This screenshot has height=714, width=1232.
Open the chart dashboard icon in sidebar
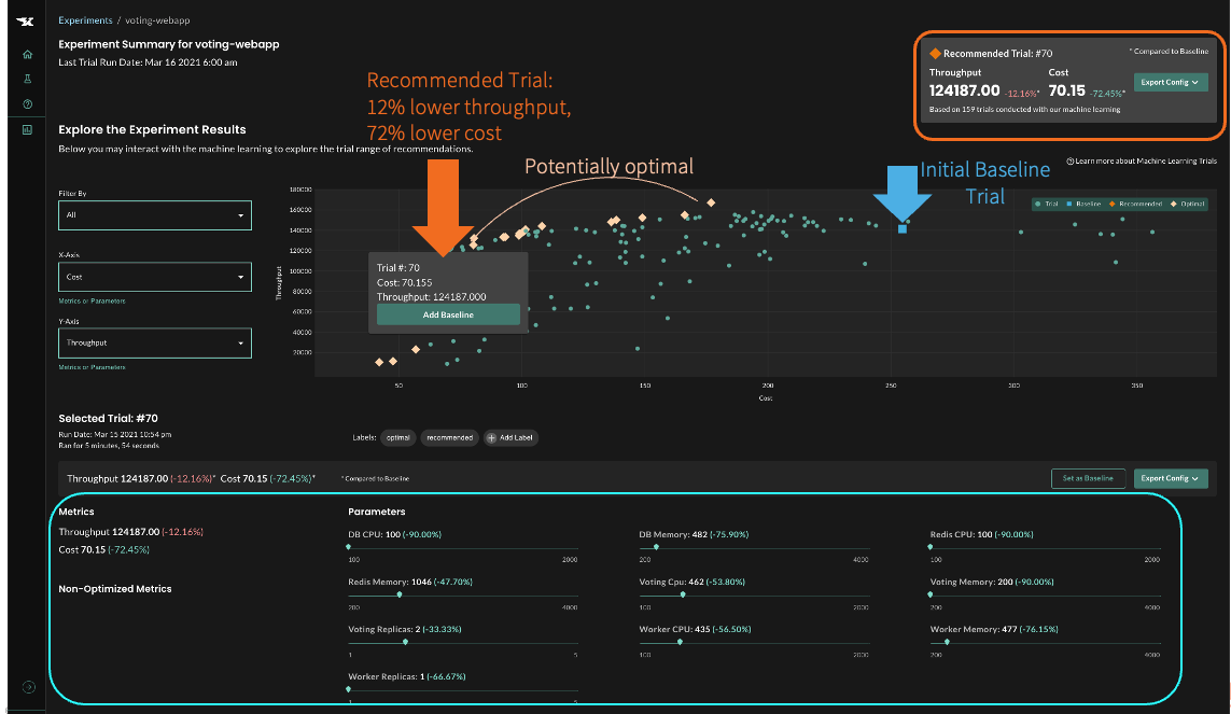(x=27, y=130)
